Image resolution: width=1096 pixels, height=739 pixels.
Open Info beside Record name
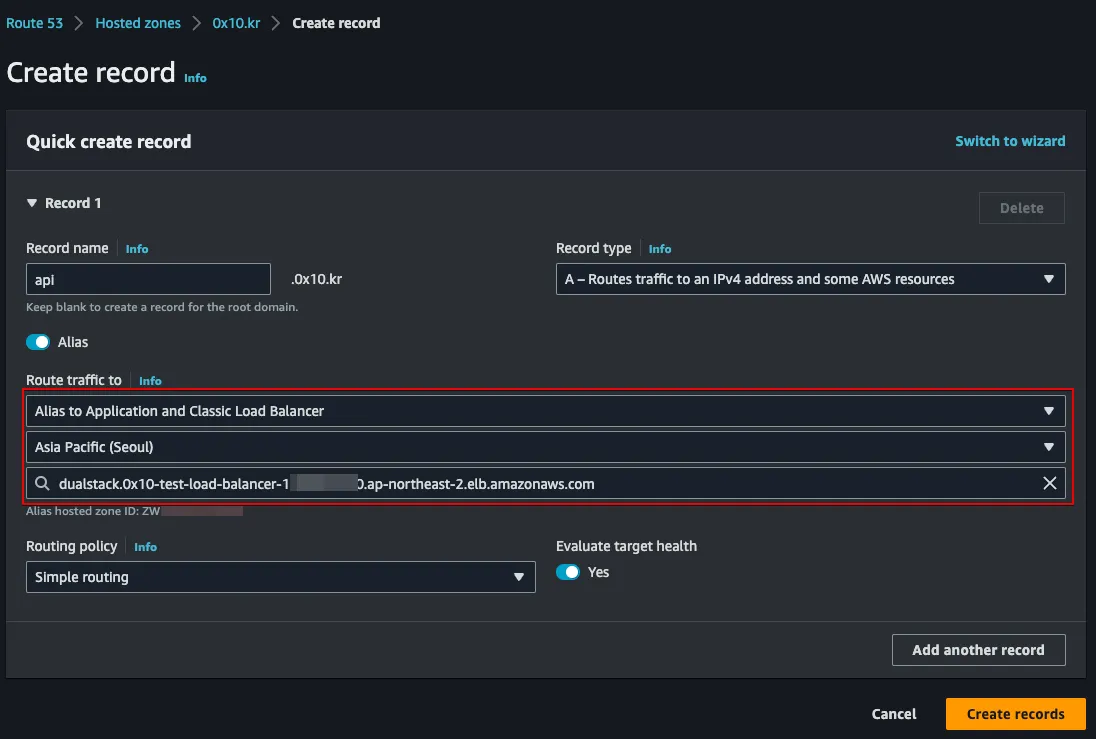pyautogui.click(x=137, y=249)
